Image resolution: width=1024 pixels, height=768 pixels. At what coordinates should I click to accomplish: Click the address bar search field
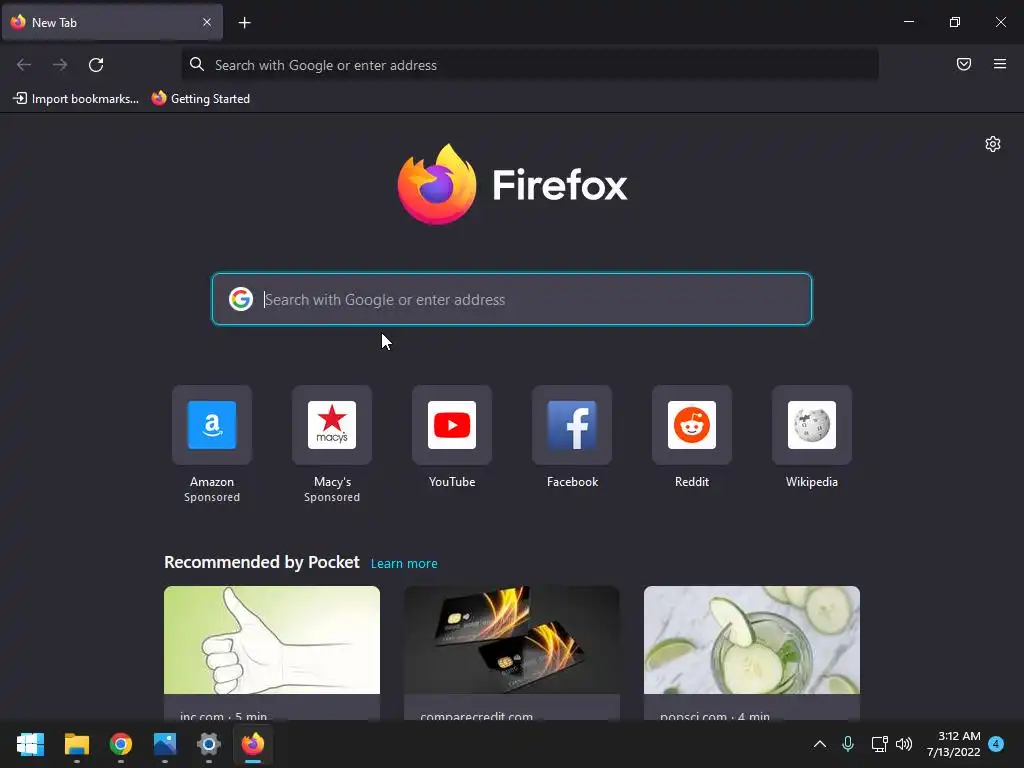(x=530, y=65)
